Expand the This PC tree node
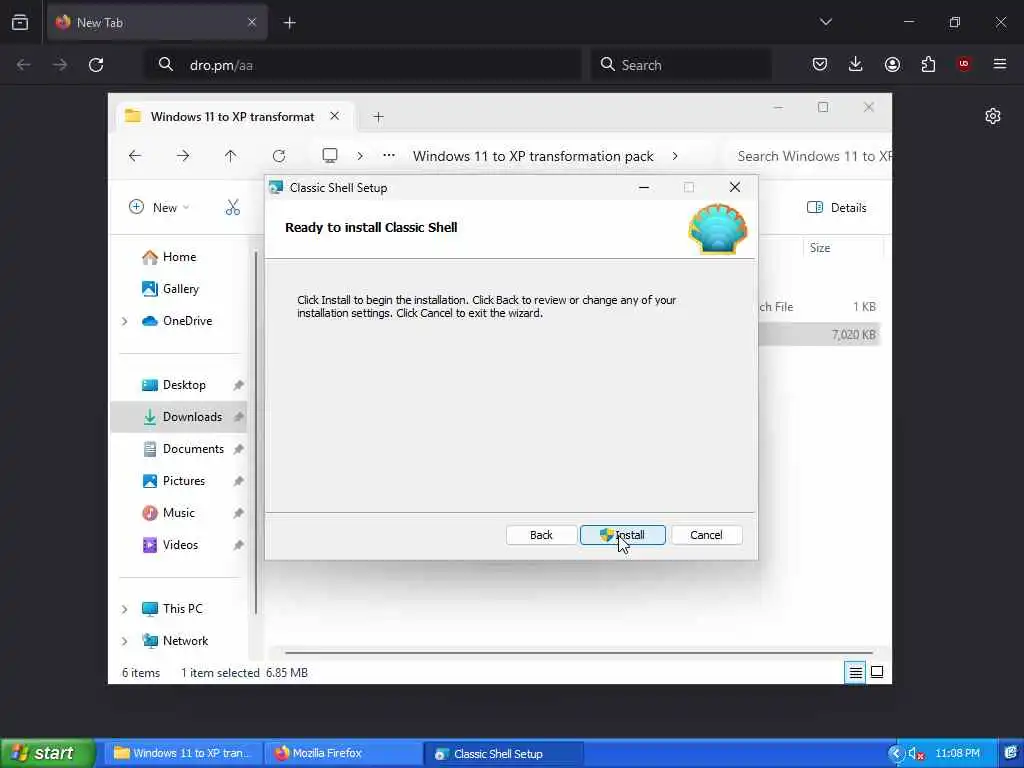Viewport: 1024px width, 768px height. [x=125, y=609]
